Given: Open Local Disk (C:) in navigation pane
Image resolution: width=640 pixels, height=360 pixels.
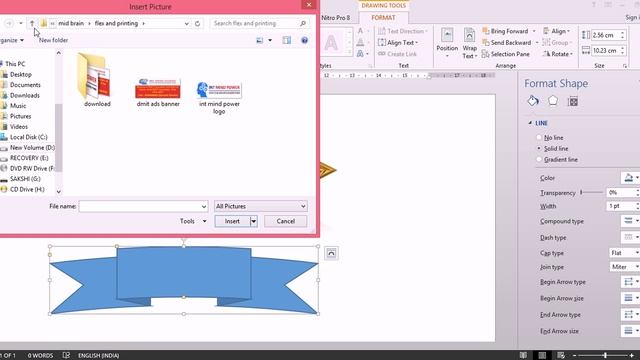Looking at the screenshot, I should (28, 137).
